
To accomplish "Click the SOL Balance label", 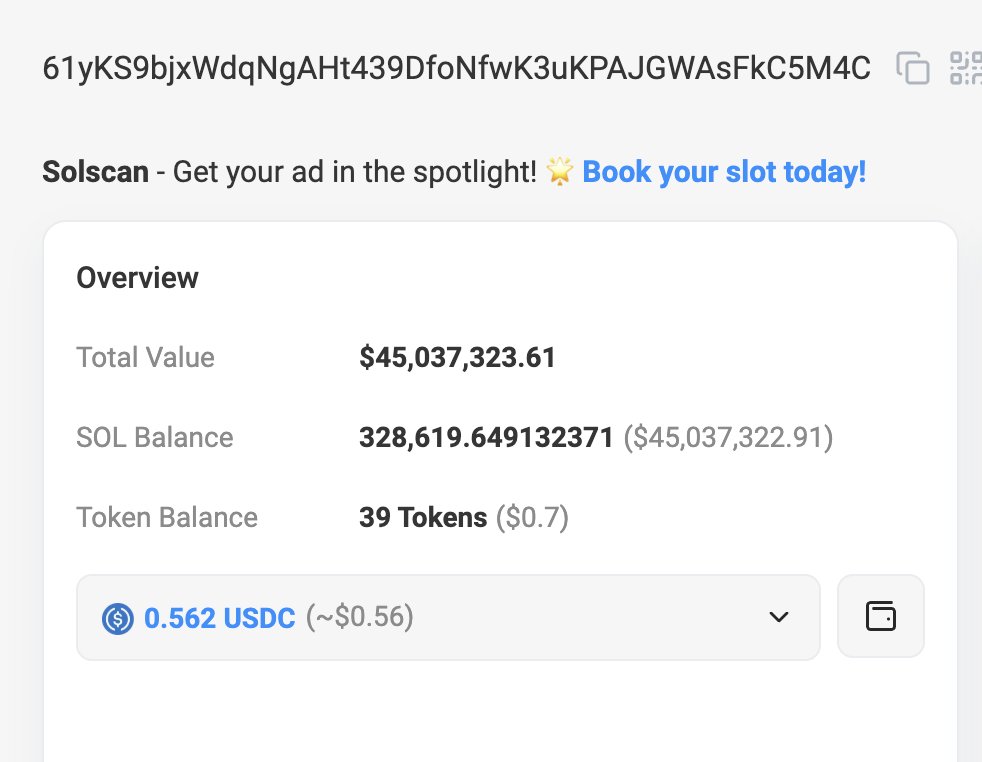I will [x=154, y=437].
